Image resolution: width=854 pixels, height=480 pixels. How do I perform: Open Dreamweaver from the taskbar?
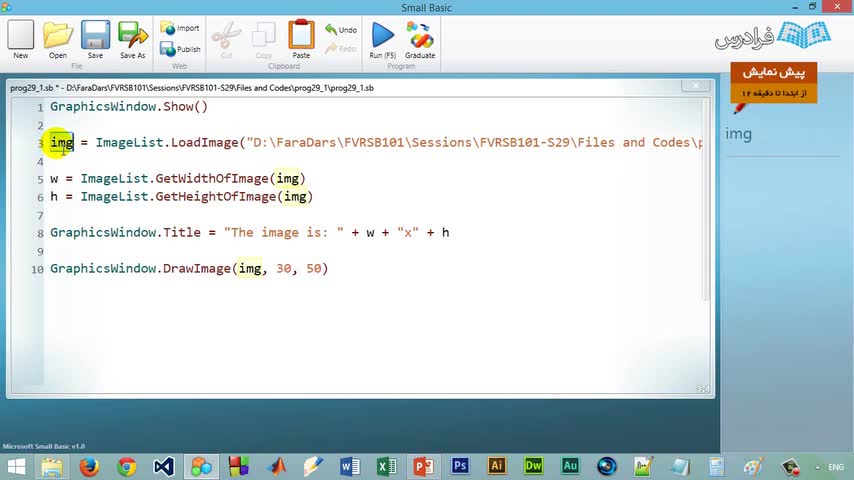[533, 466]
